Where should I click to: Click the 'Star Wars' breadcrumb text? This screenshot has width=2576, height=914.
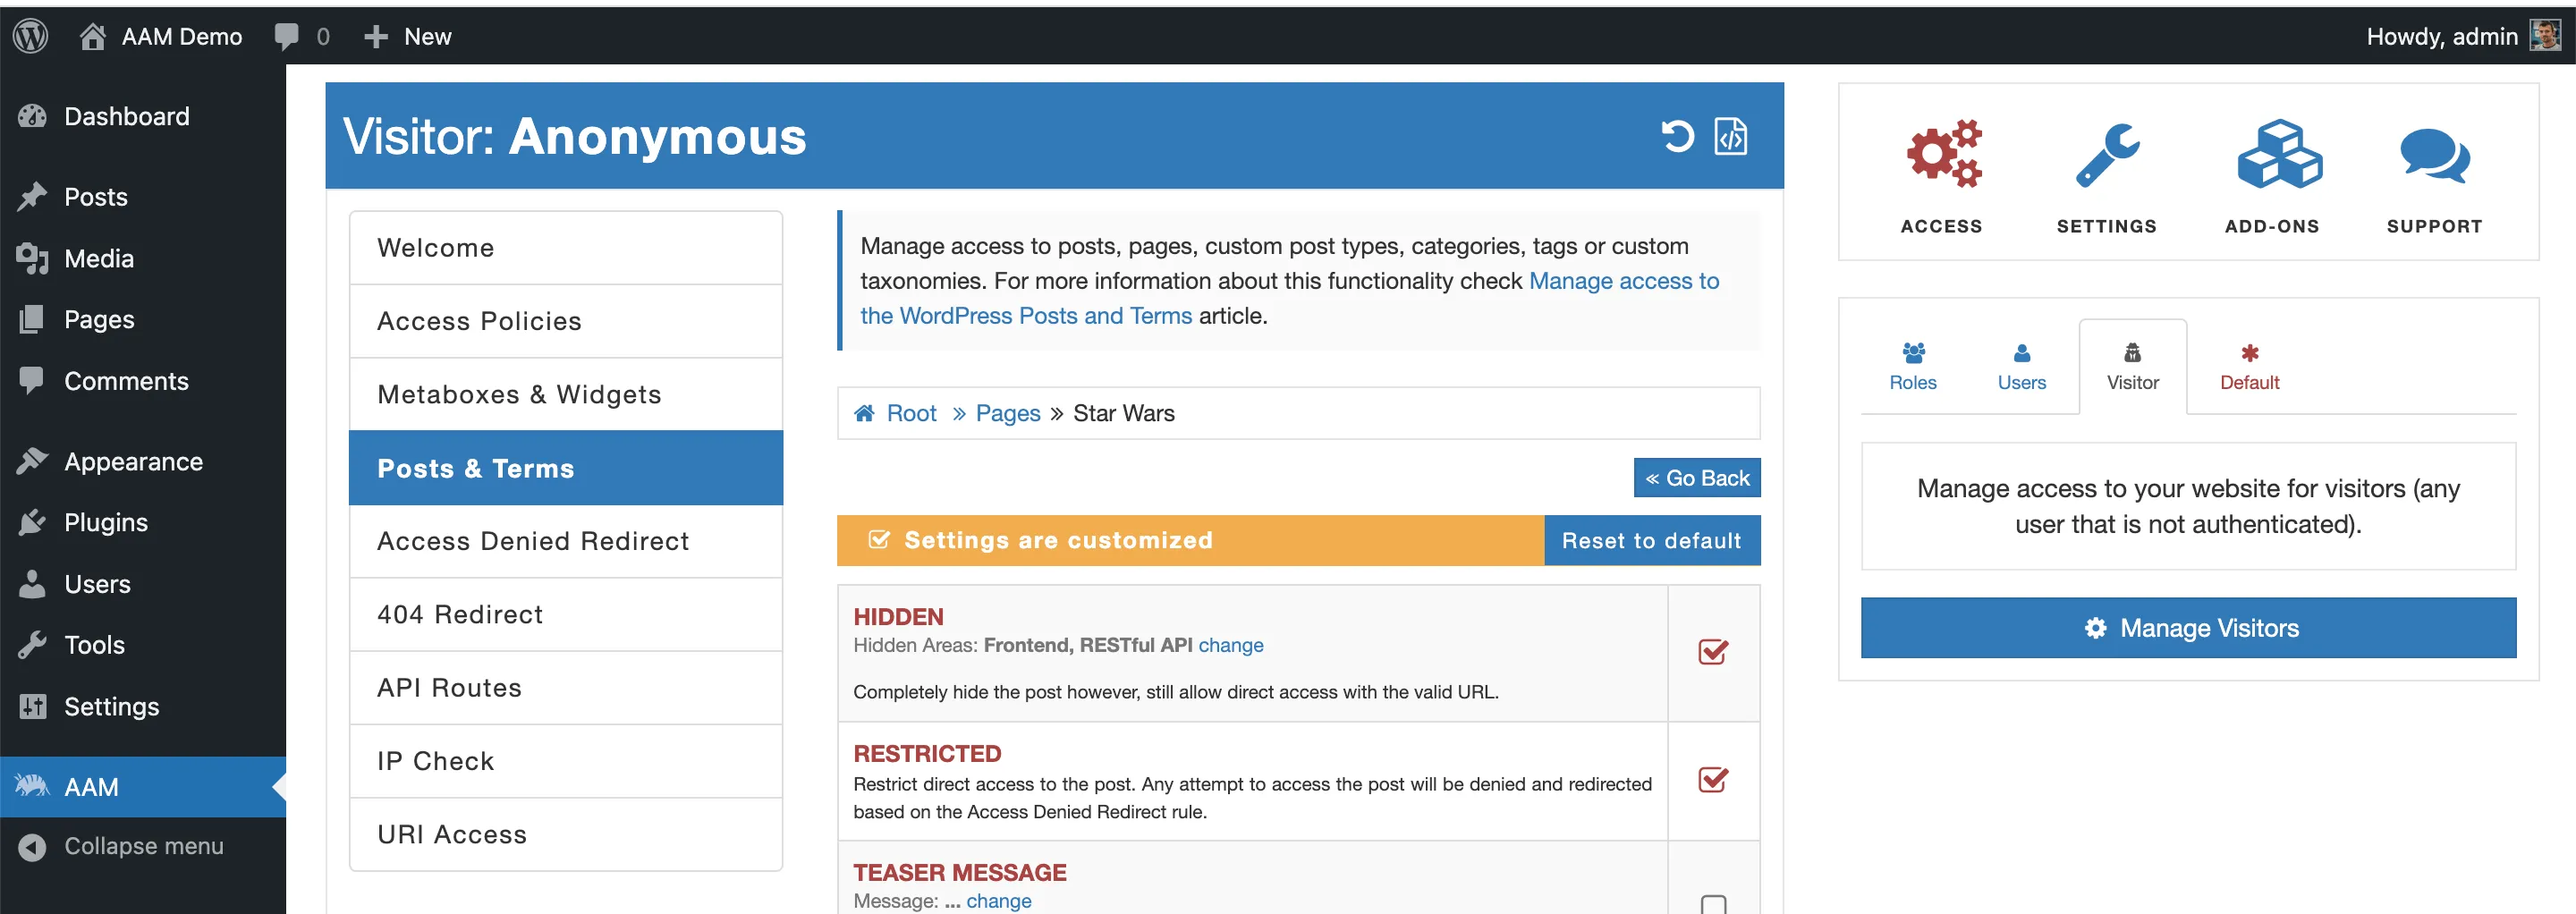click(x=1124, y=413)
